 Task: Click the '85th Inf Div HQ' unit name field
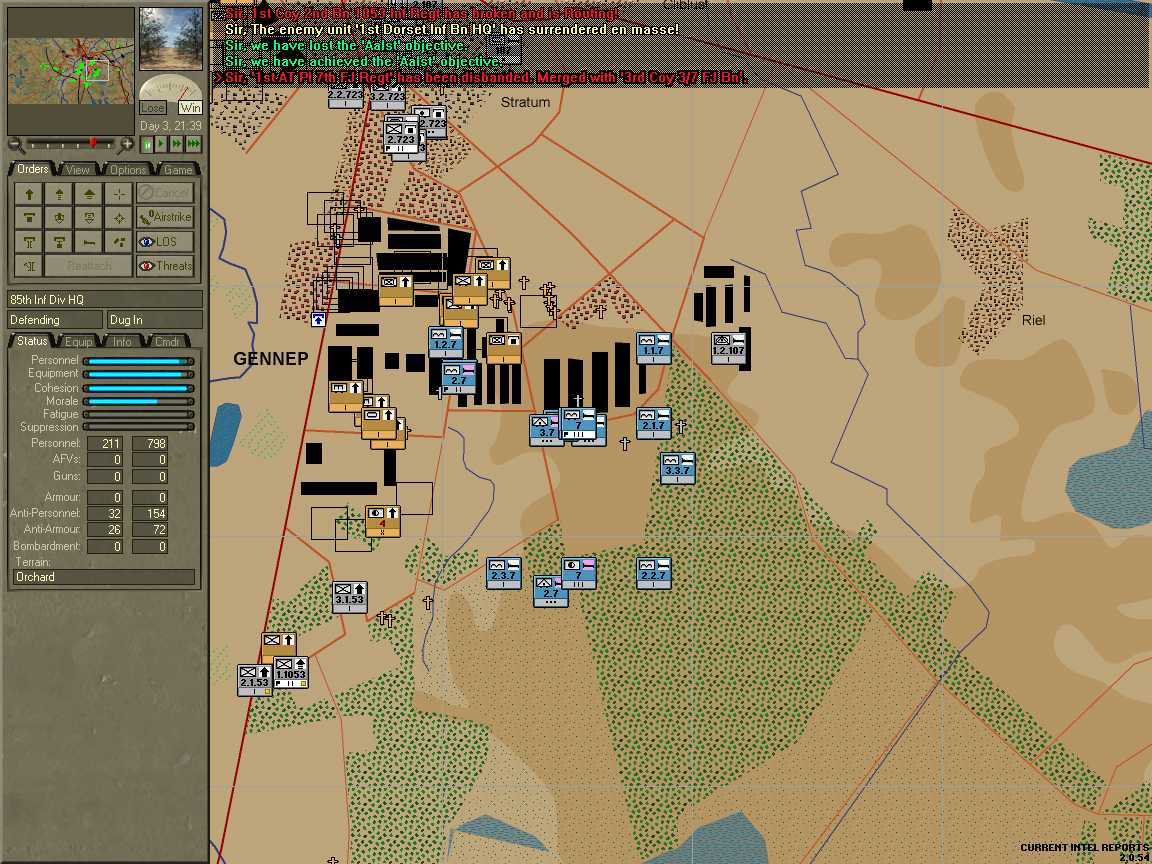pyautogui.click(x=104, y=299)
